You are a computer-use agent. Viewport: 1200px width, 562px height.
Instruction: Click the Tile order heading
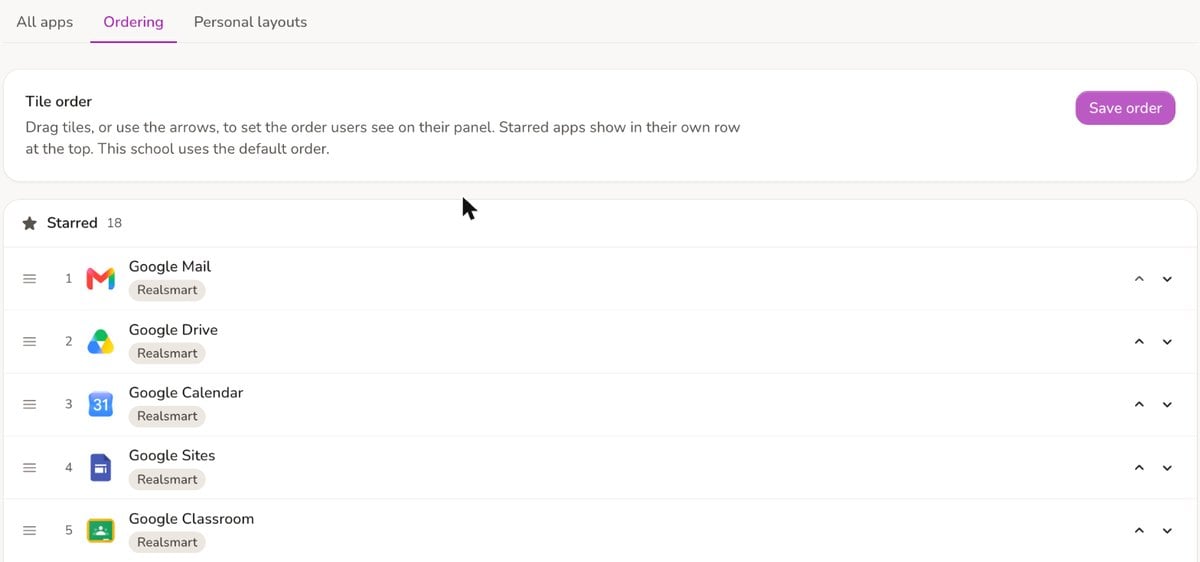pyautogui.click(x=59, y=102)
